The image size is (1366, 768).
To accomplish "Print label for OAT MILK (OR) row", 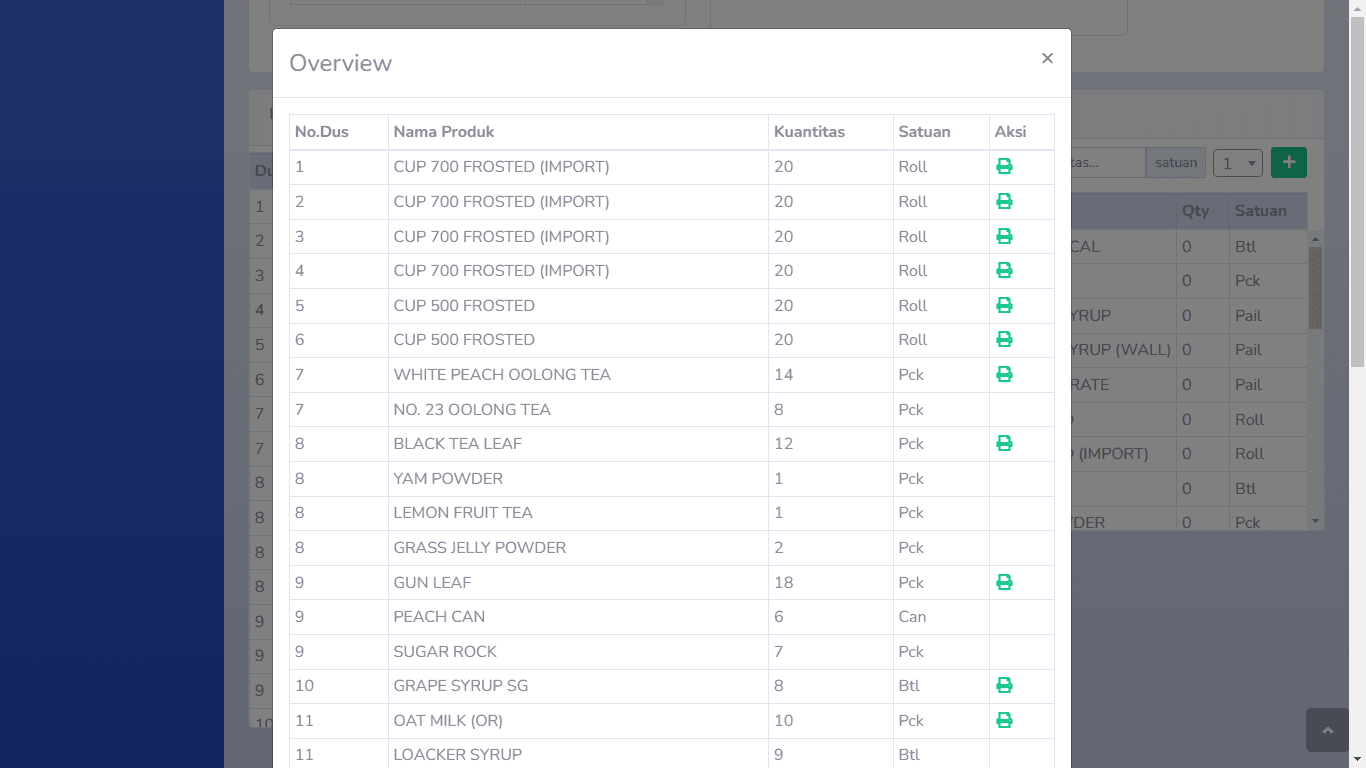I will point(1004,721).
